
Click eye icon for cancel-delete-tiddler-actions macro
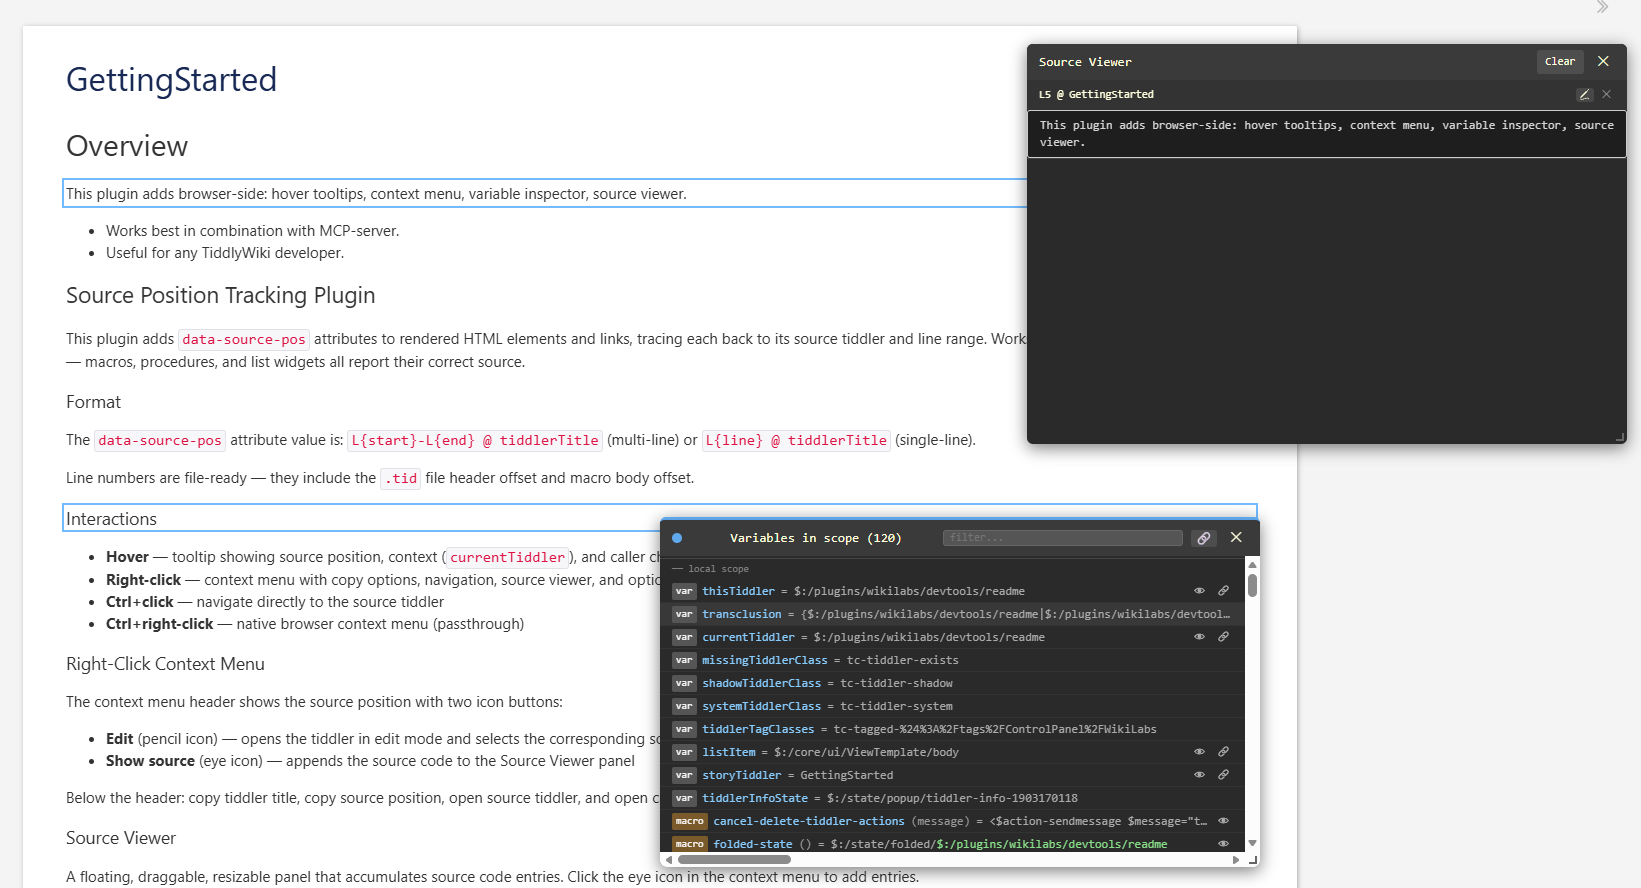coord(1223,821)
